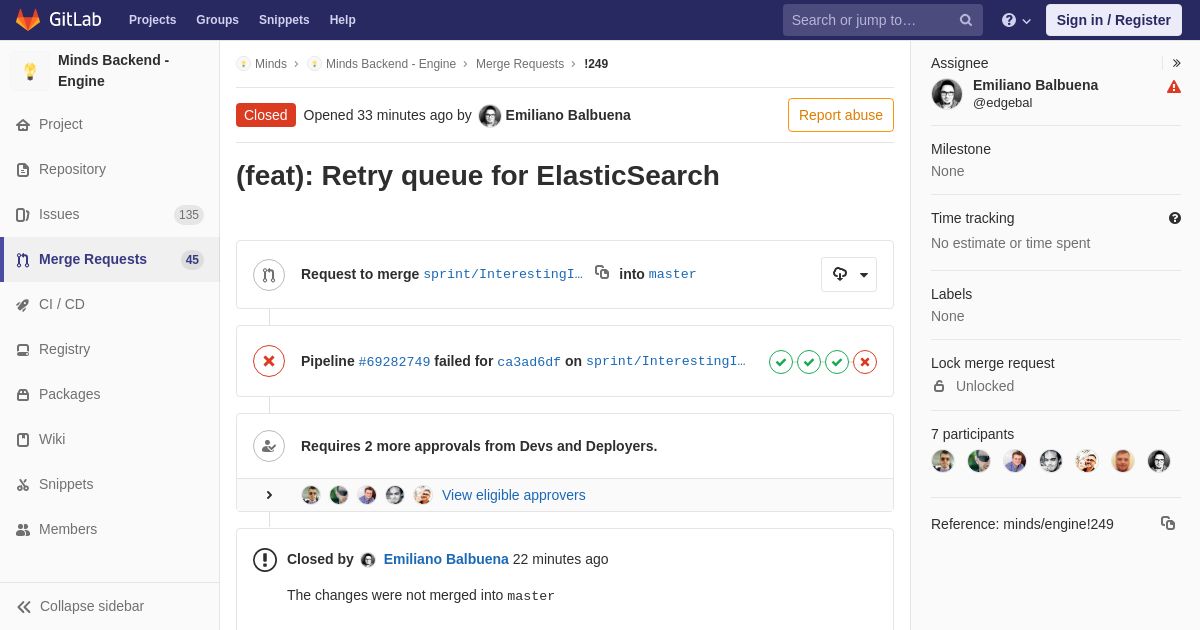Viewport: 1200px width, 630px height.
Task: Open the Groups menu in navbar
Action: tap(217, 20)
